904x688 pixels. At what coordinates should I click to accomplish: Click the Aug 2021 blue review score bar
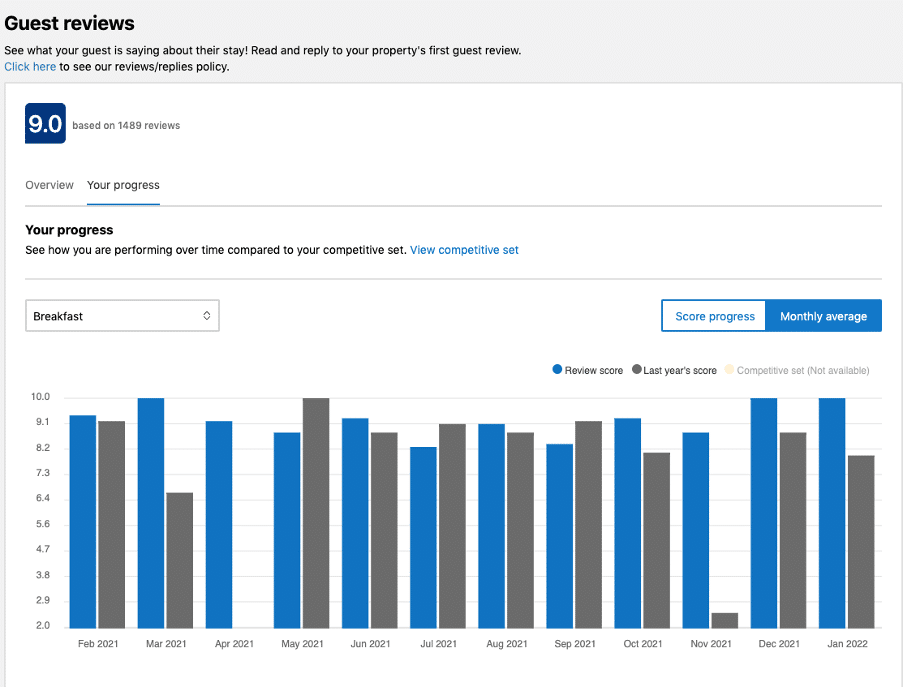click(491, 526)
